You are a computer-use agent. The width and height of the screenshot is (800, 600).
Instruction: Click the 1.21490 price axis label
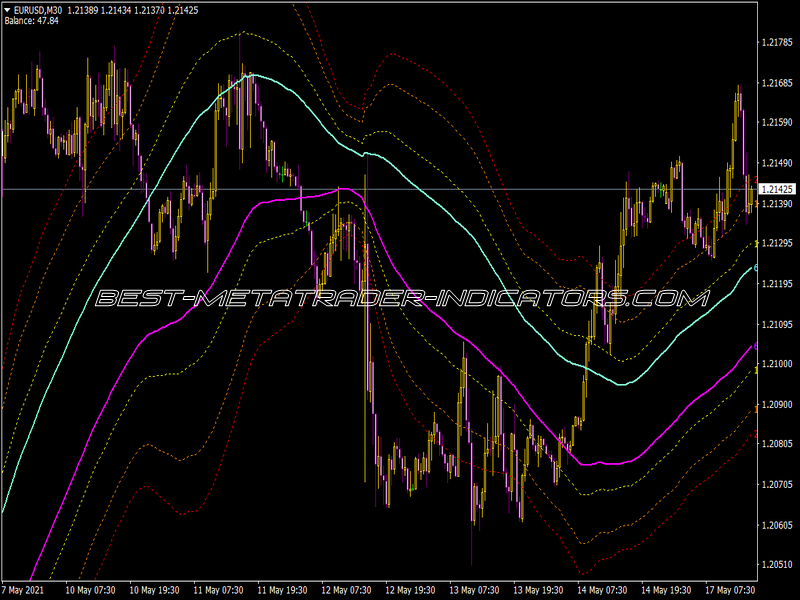pos(777,163)
